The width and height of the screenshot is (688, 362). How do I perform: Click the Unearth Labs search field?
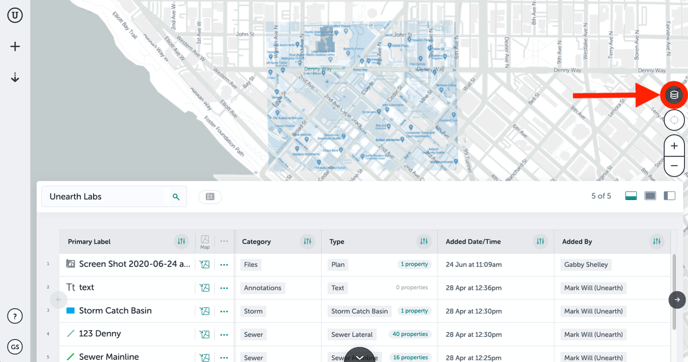click(114, 197)
